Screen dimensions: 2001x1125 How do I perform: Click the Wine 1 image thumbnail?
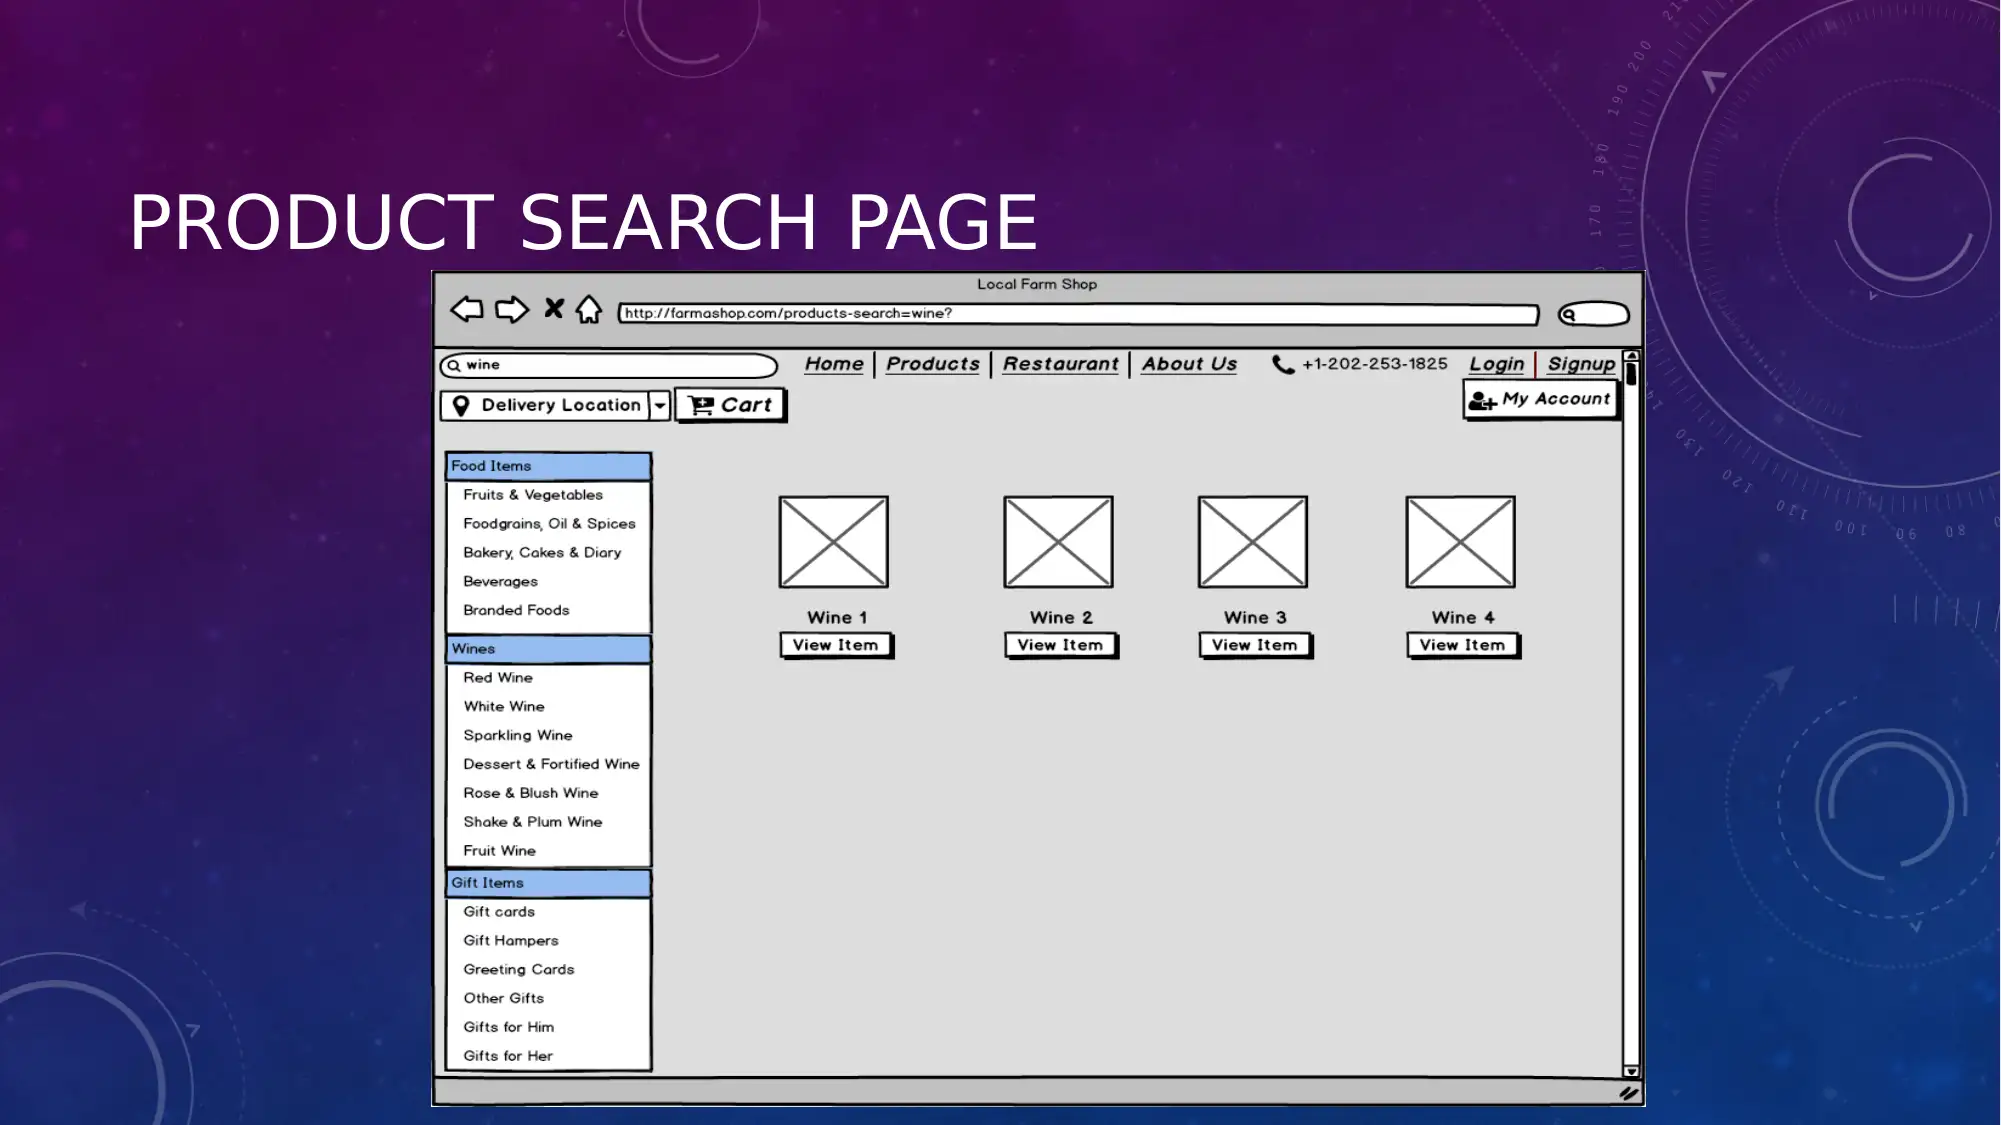click(x=834, y=542)
